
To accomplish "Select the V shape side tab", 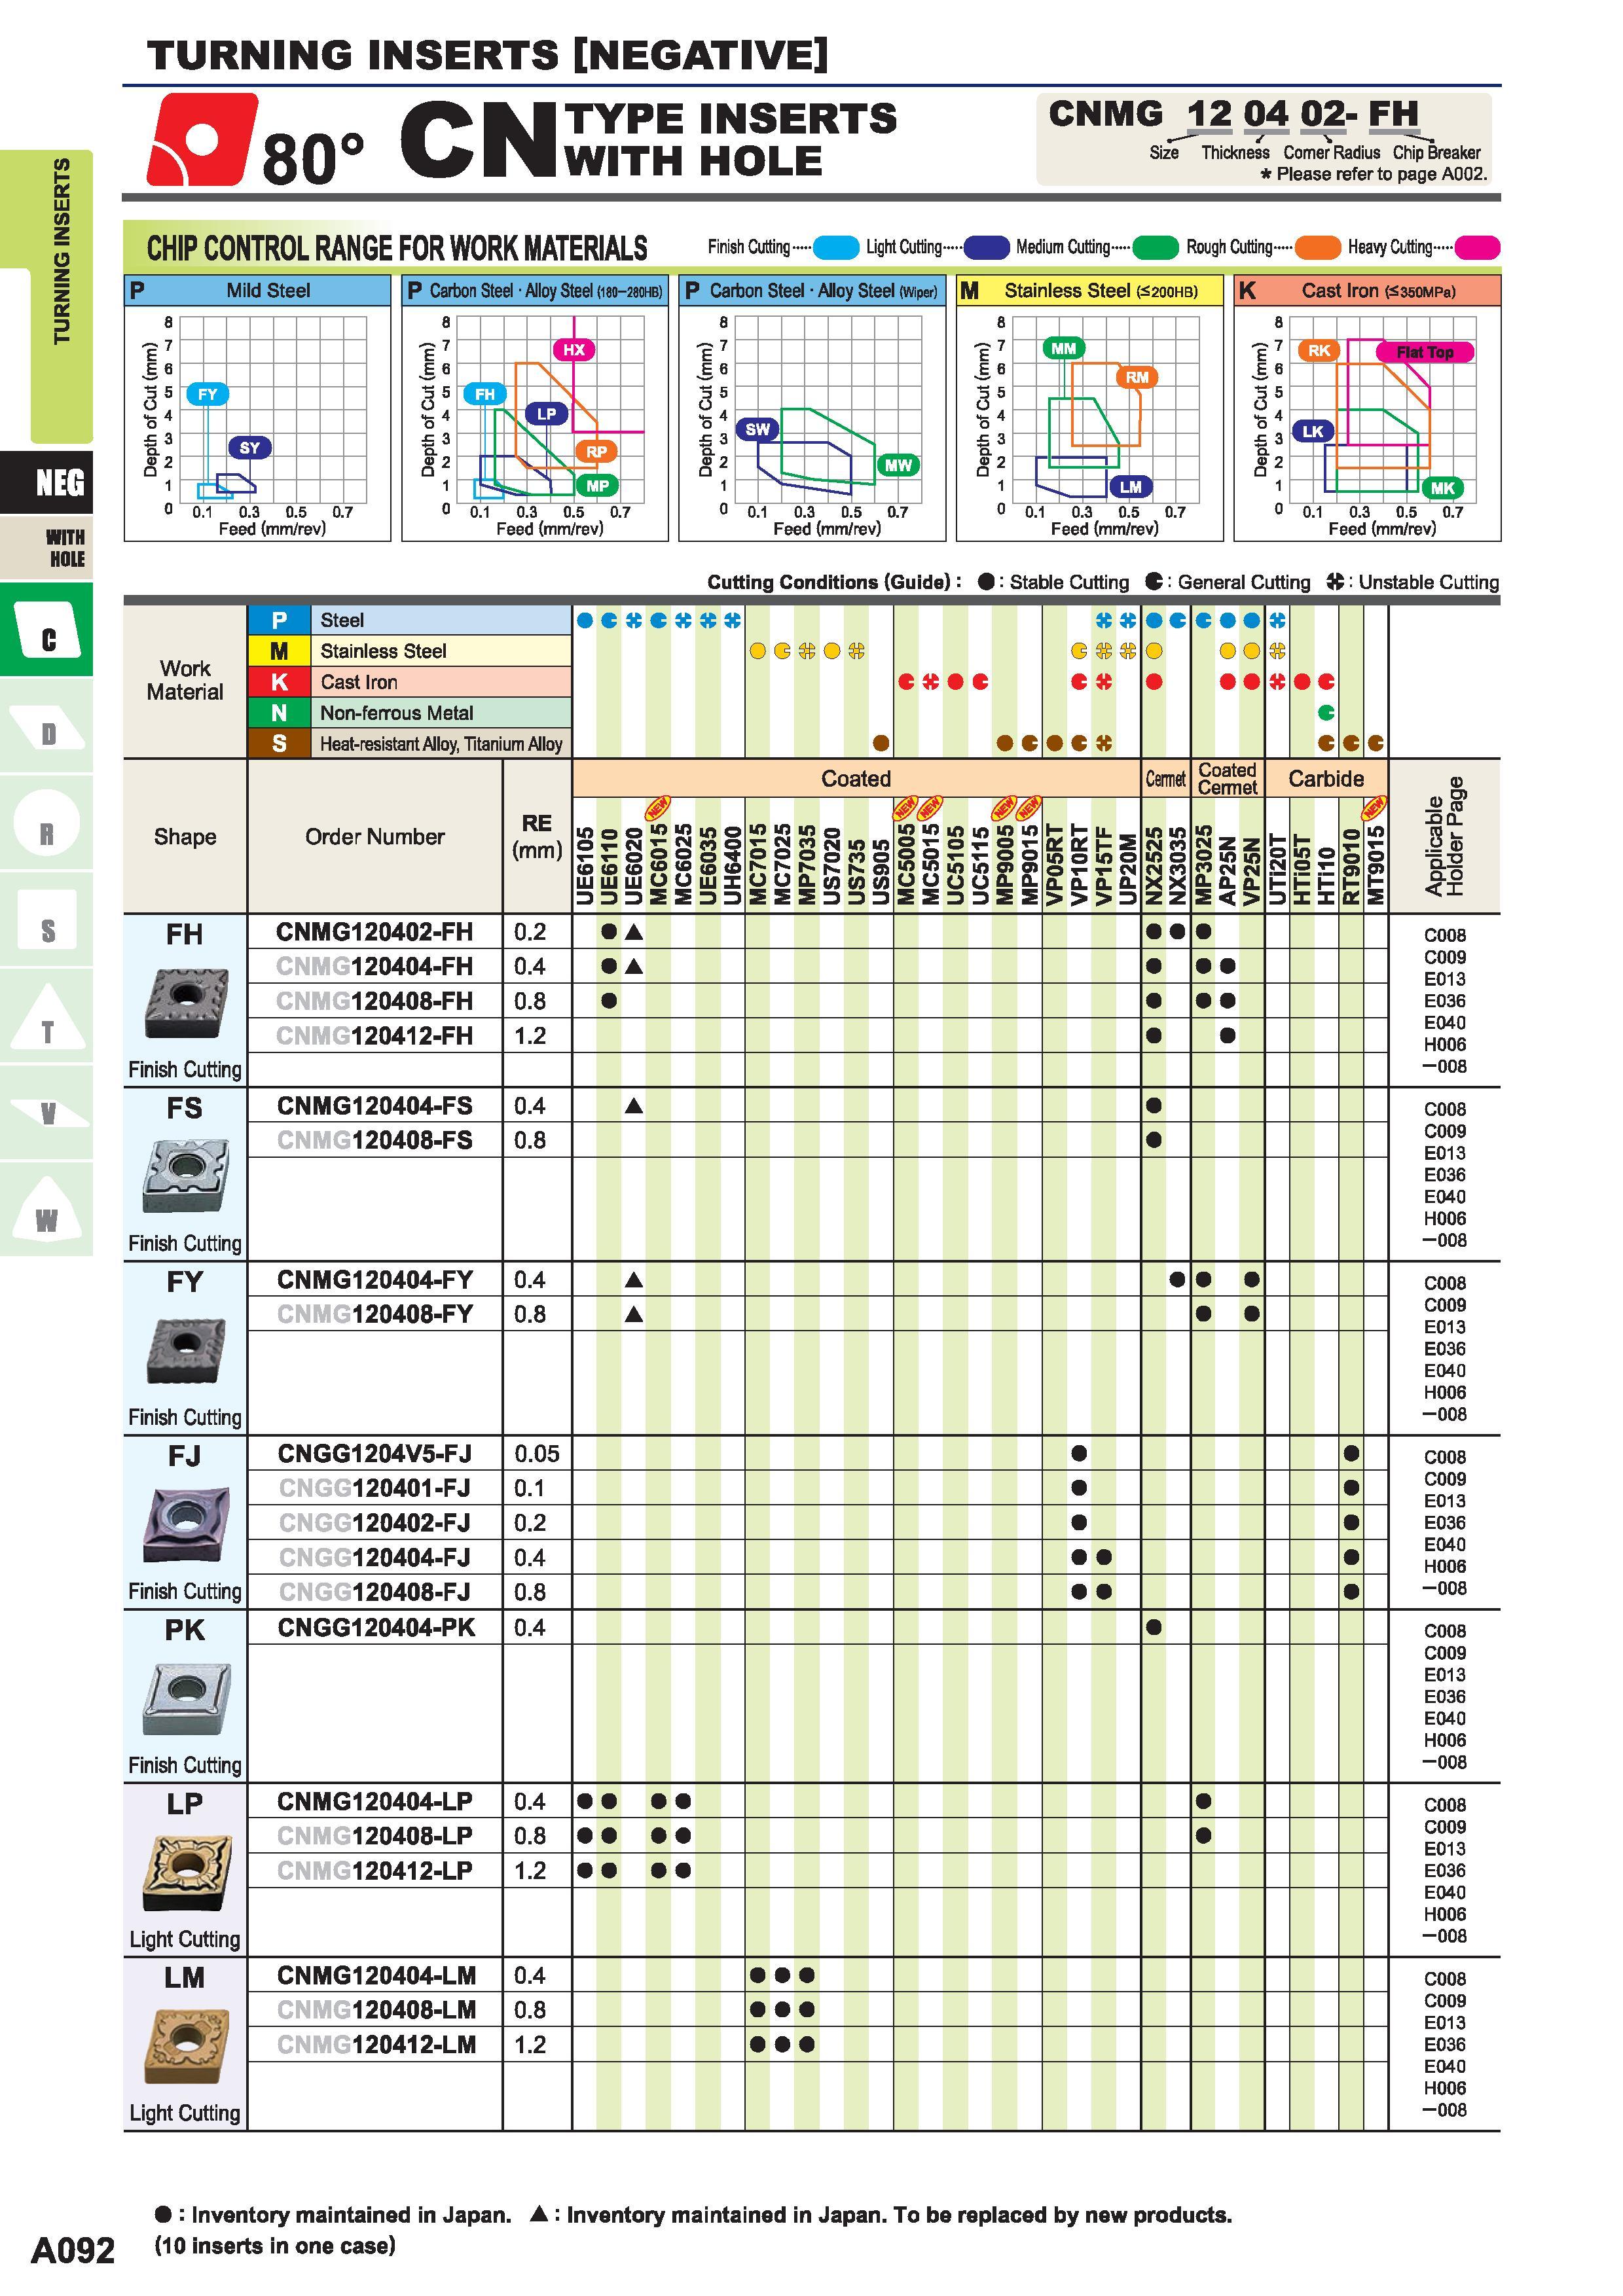I will pos(47,1113).
